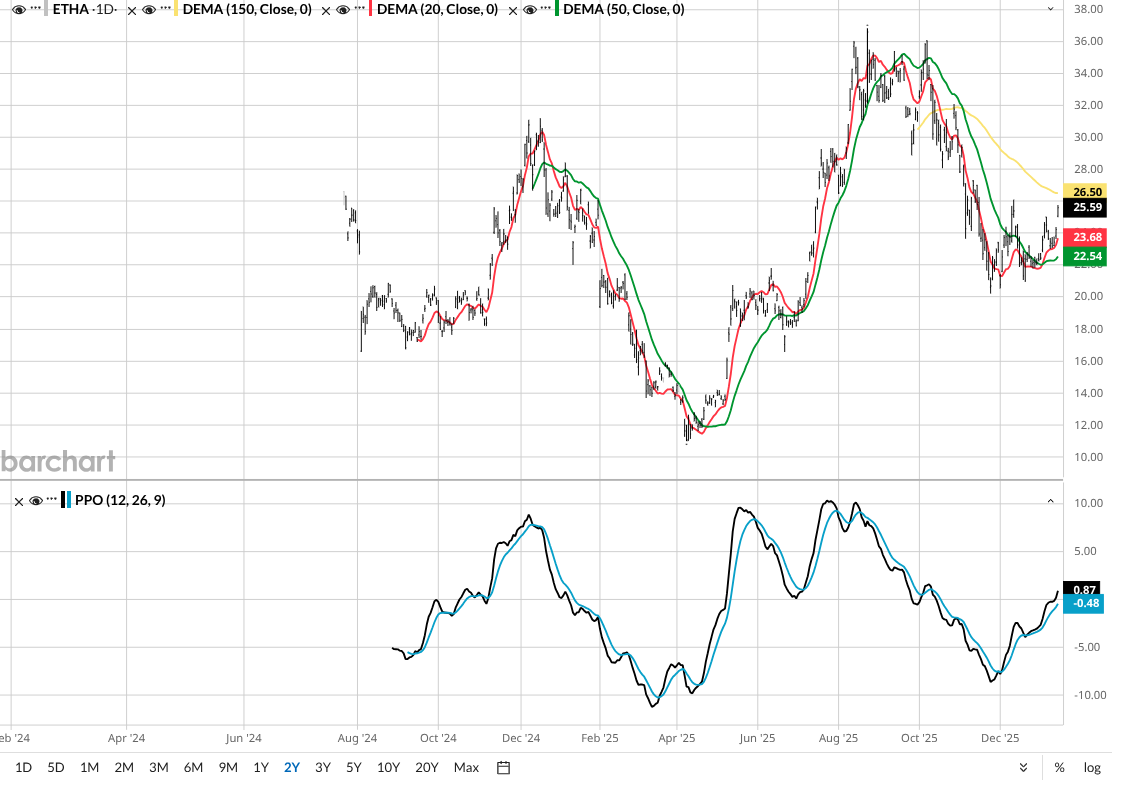Expand the PPO pane using its chevron
Viewport: 1142px width, 787px height.
pyautogui.click(x=1050, y=500)
